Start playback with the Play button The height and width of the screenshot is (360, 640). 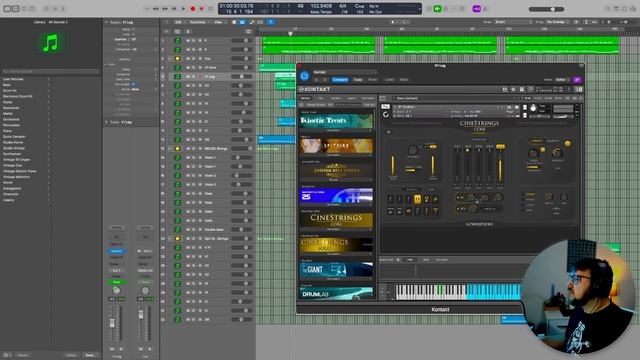(183, 9)
